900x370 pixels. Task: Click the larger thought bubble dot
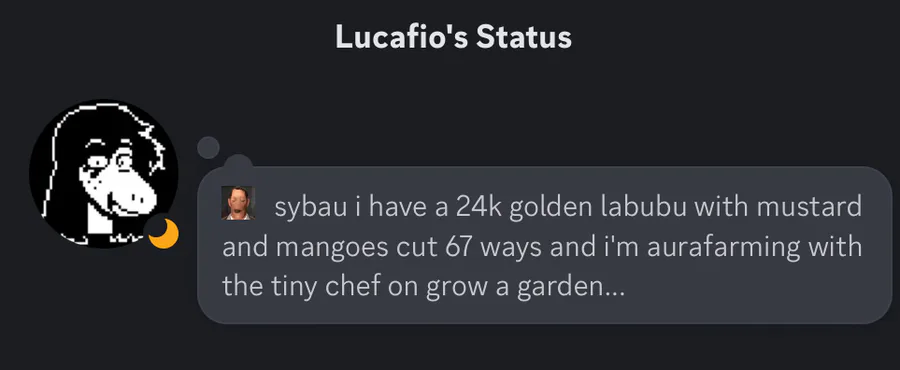(238, 164)
